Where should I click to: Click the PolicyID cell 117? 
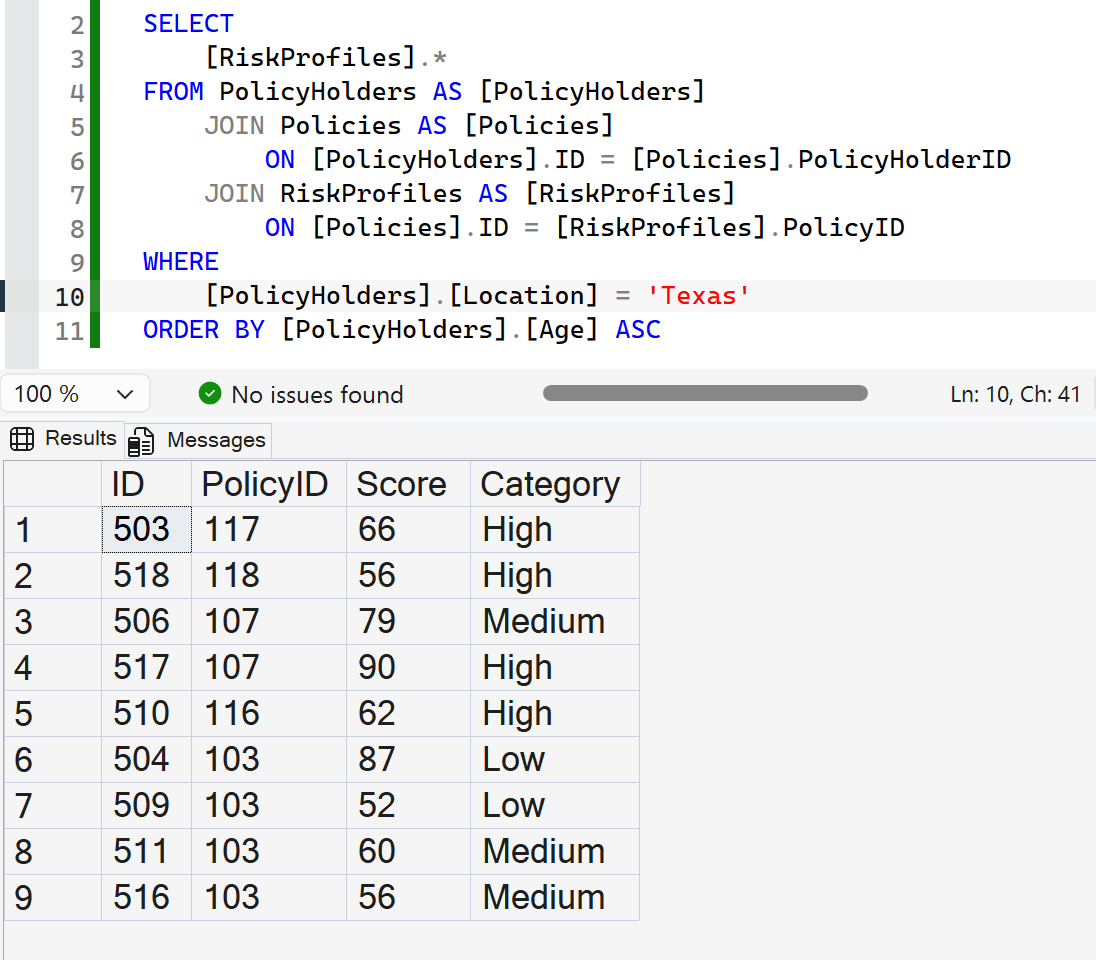tap(268, 529)
